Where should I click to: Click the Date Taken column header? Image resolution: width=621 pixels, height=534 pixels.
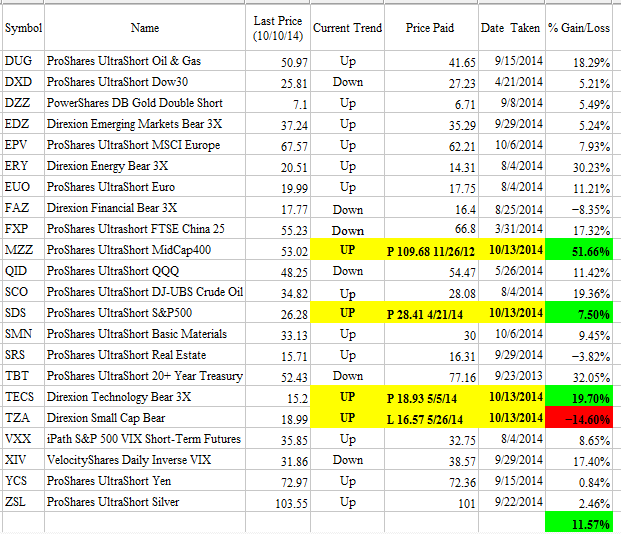(x=511, y=28)
